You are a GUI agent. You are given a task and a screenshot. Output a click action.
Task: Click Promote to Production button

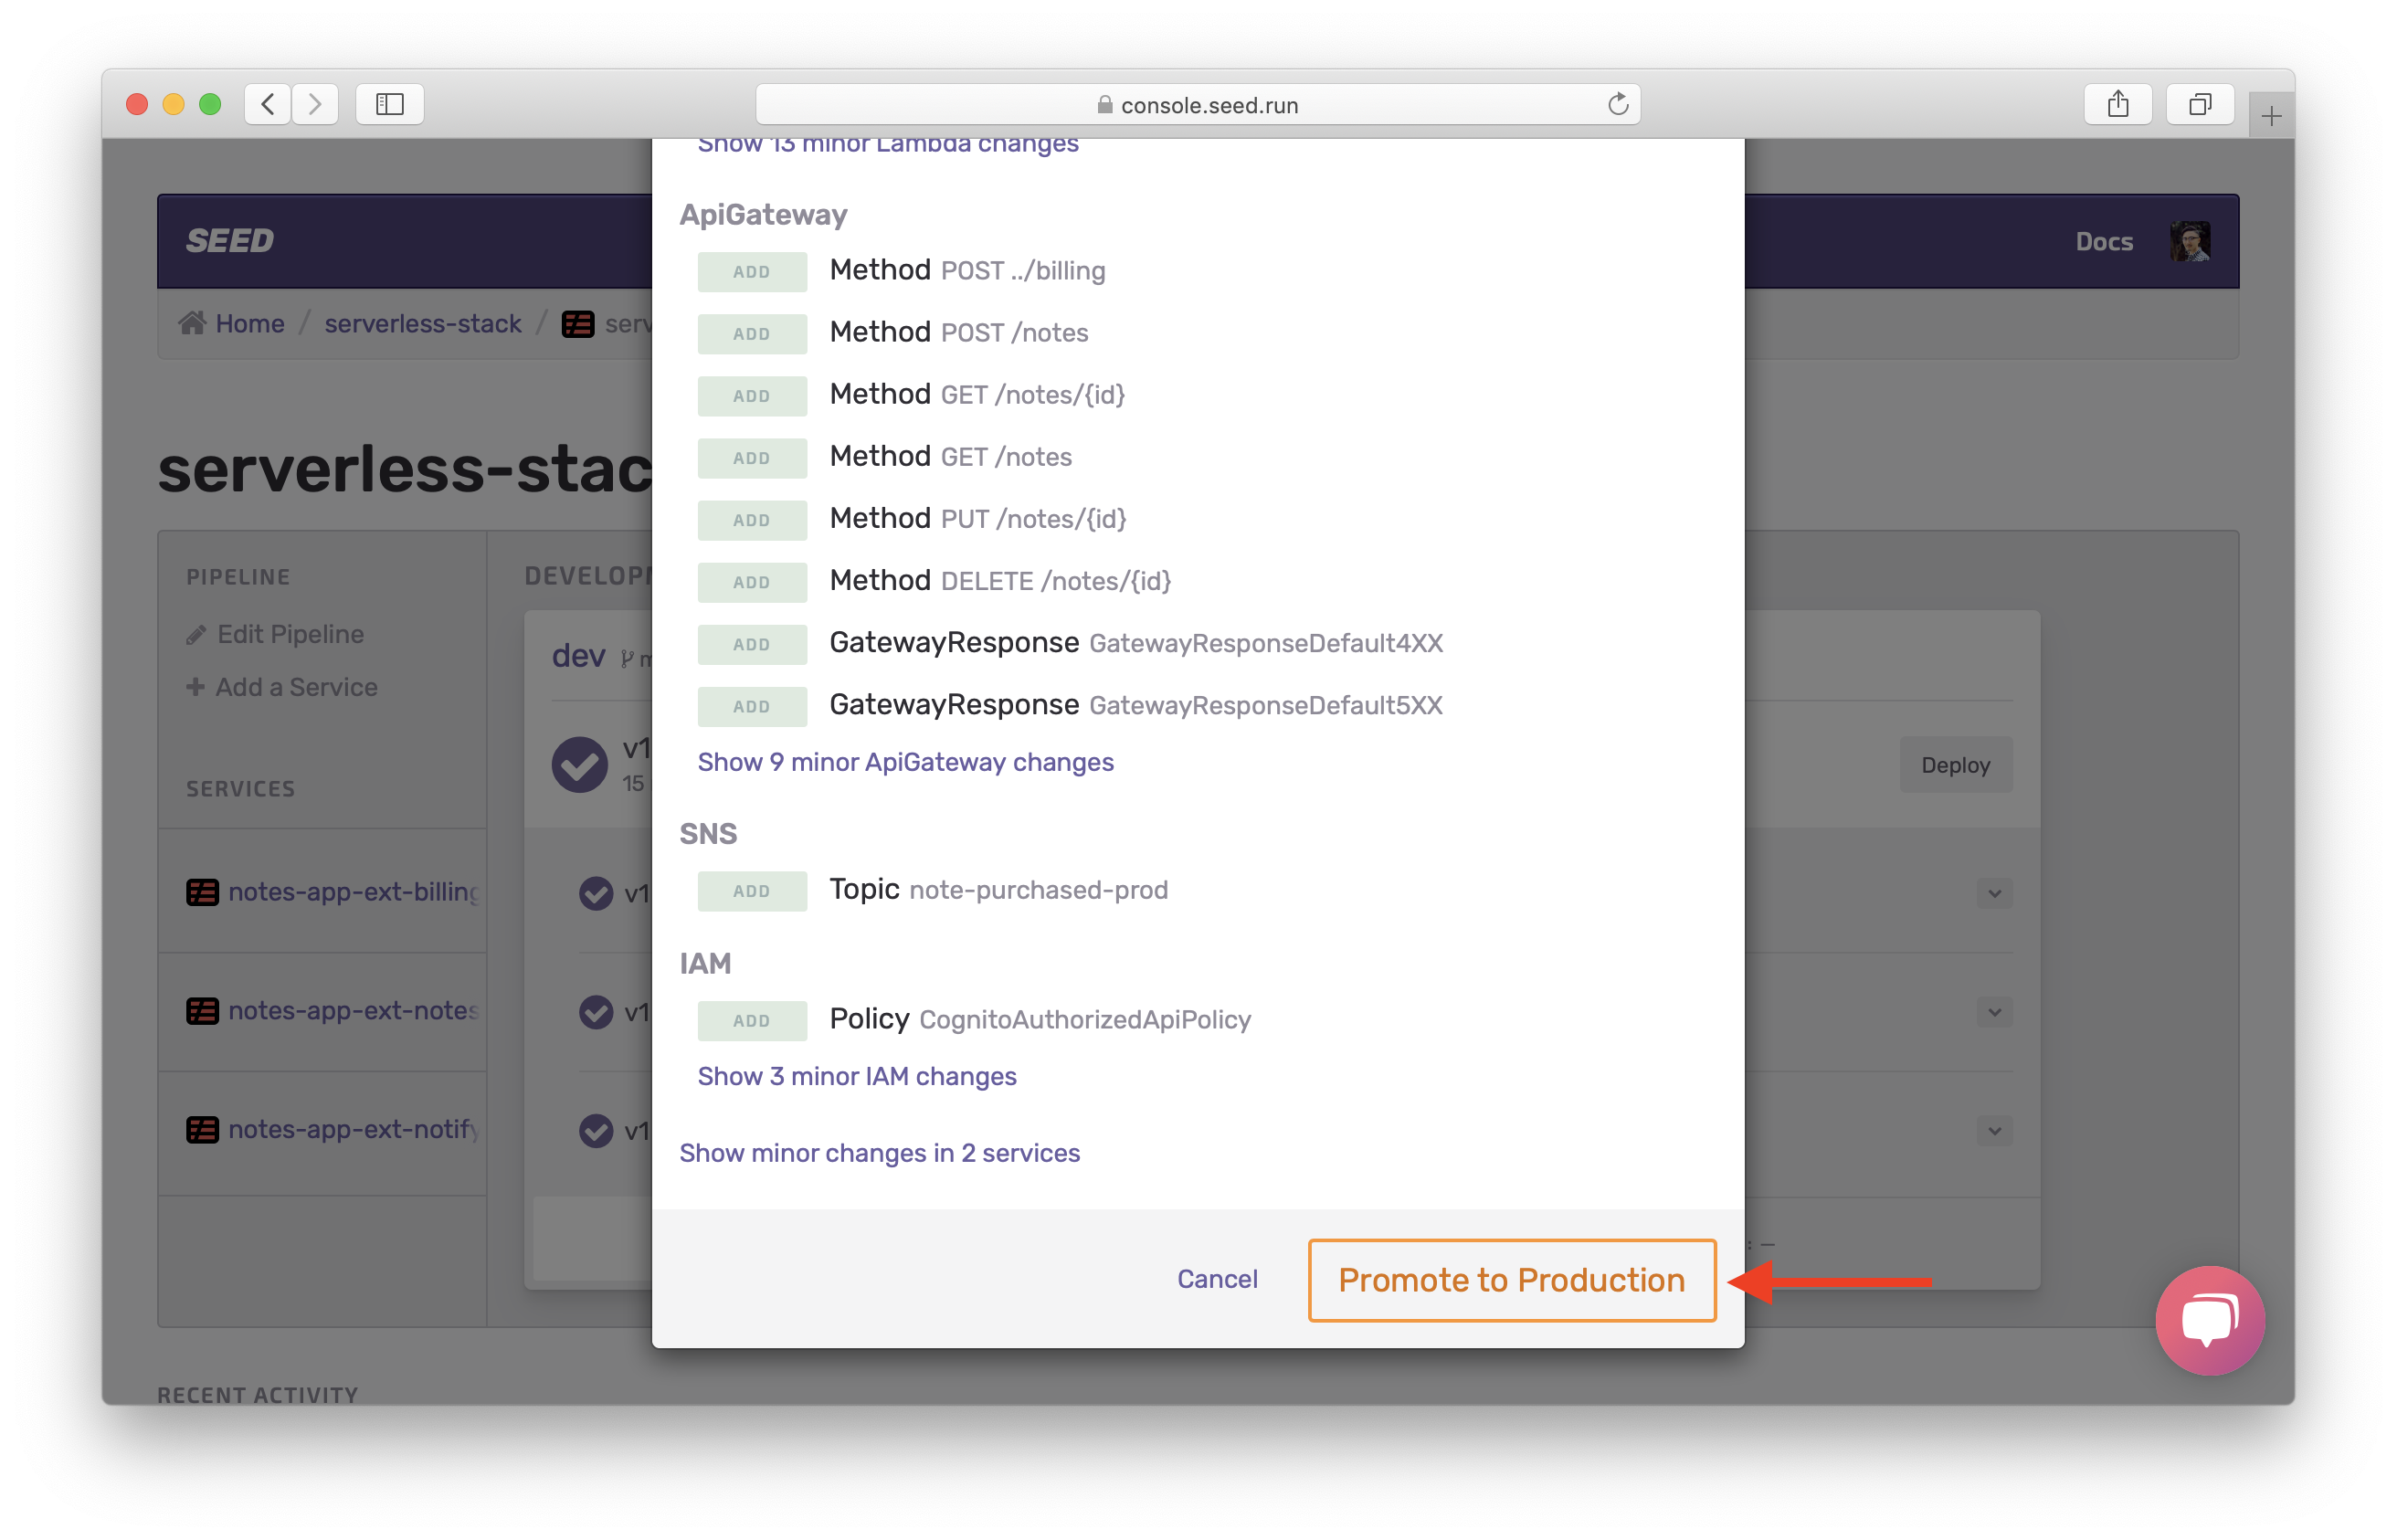[1511, 1280]
